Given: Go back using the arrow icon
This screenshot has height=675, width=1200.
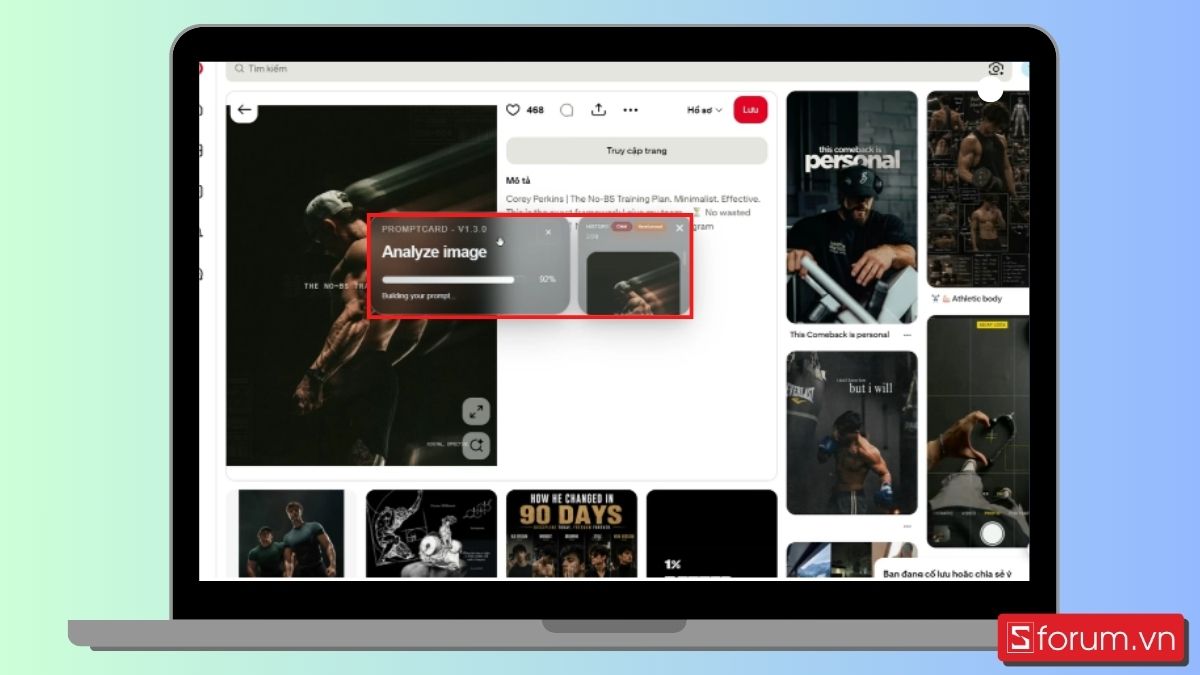Looking at the screenshot, I should [x=243, y=110].
